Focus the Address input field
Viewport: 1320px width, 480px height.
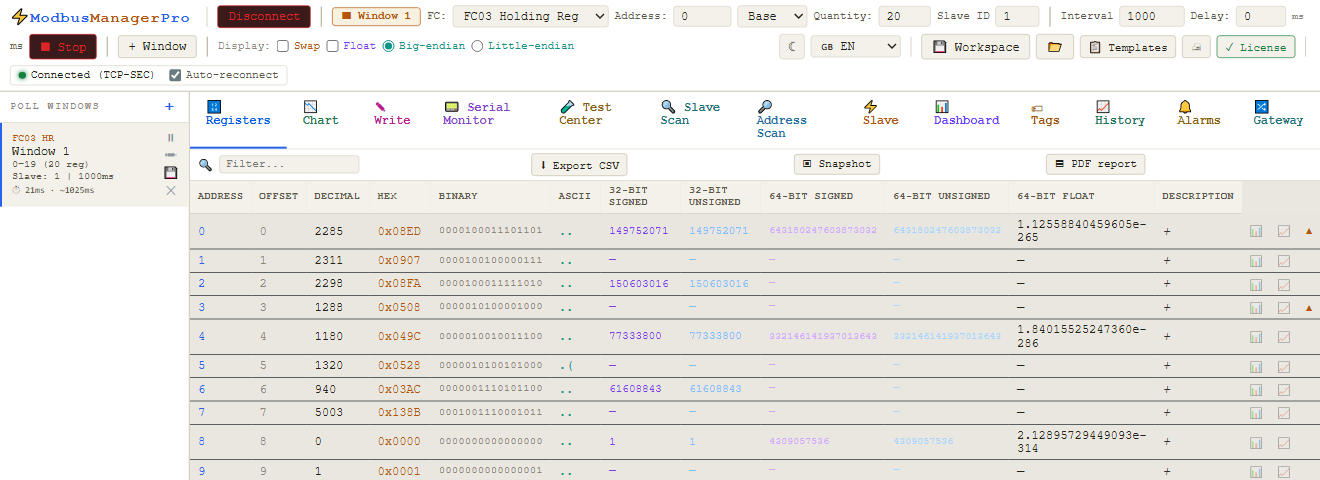point(702,16)
